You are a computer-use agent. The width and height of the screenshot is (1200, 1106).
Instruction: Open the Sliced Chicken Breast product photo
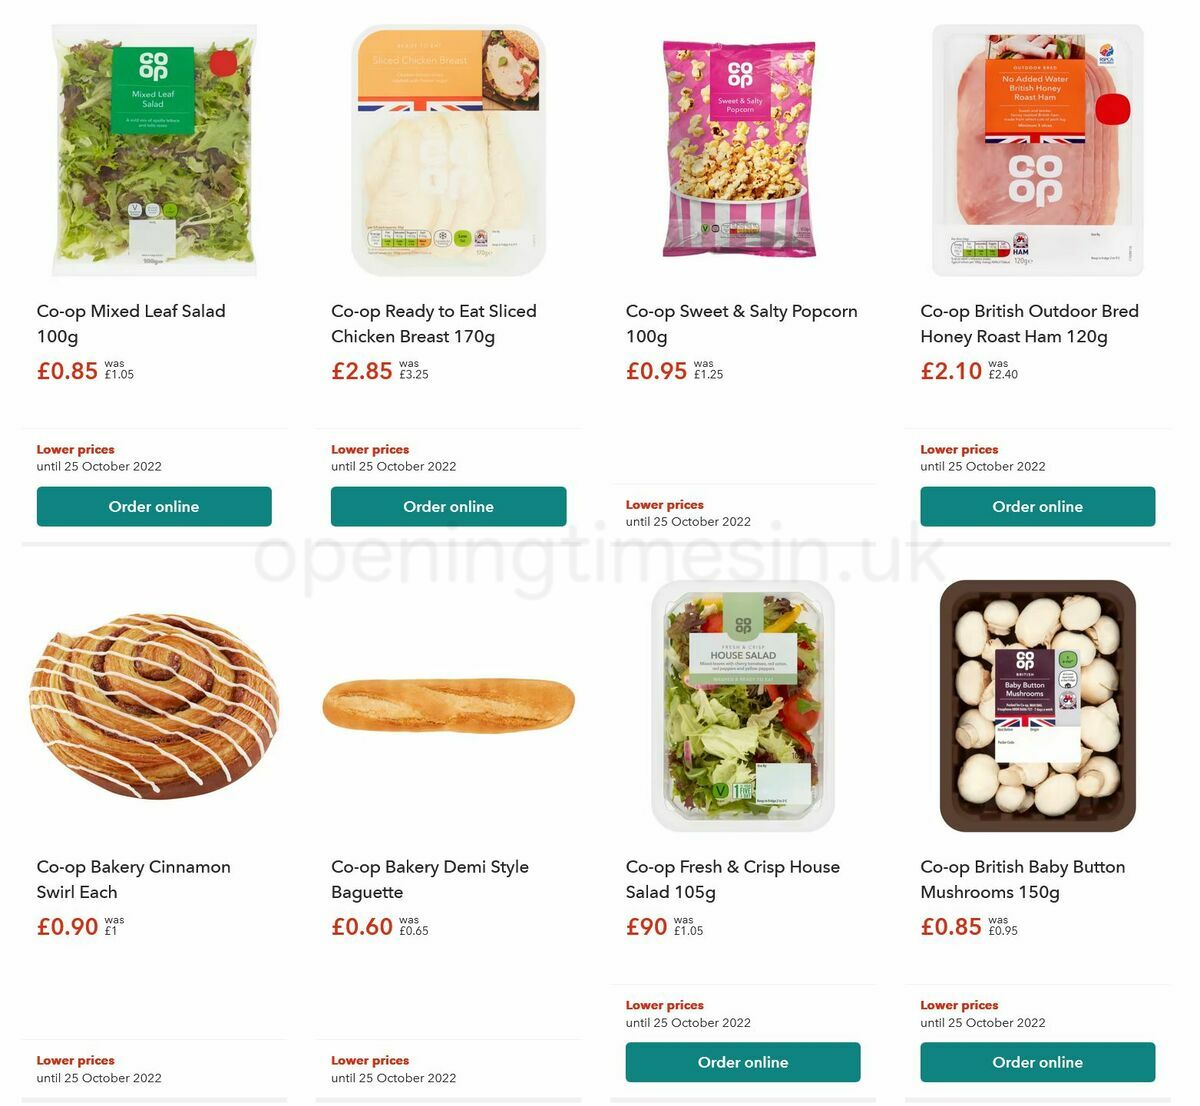[448, 150]
